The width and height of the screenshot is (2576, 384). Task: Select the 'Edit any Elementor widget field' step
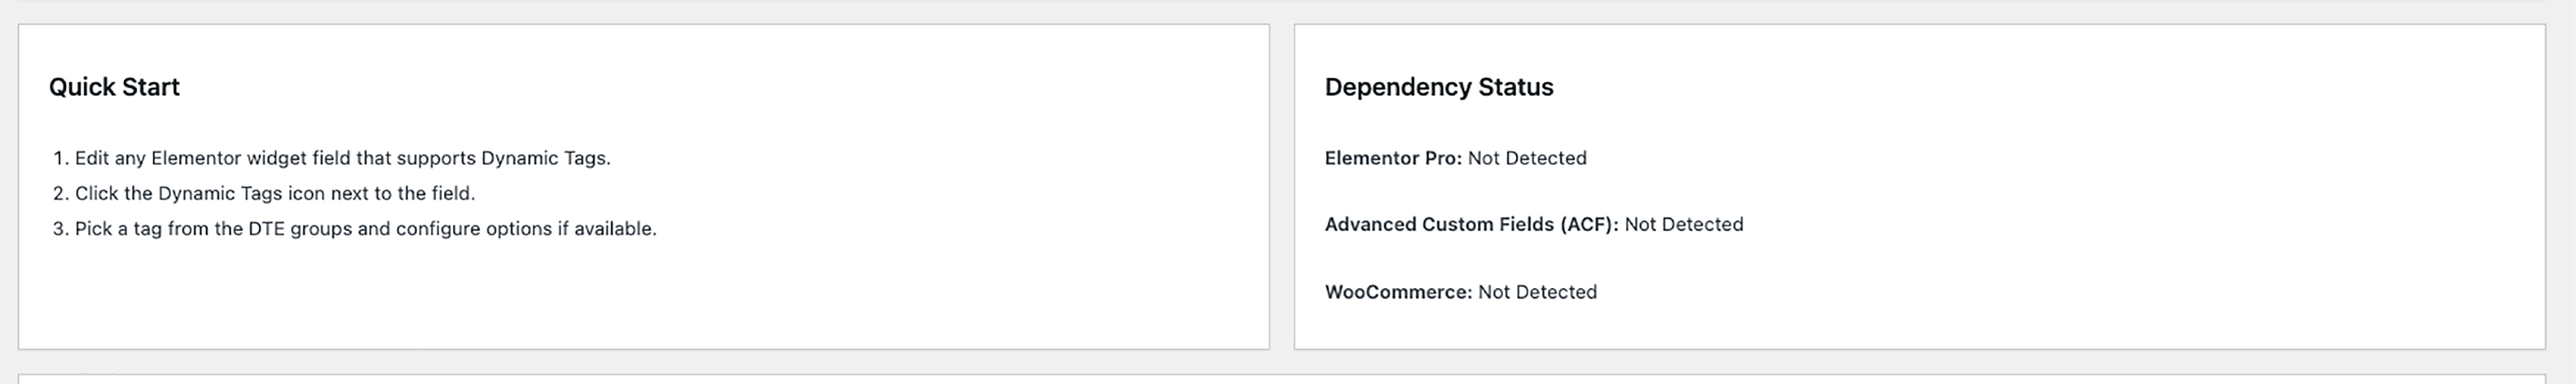click(x=342, y=158)
